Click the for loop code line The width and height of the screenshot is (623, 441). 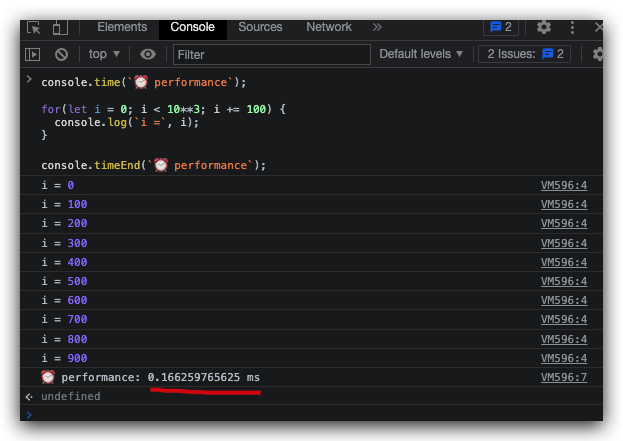[x=163, y=109]
